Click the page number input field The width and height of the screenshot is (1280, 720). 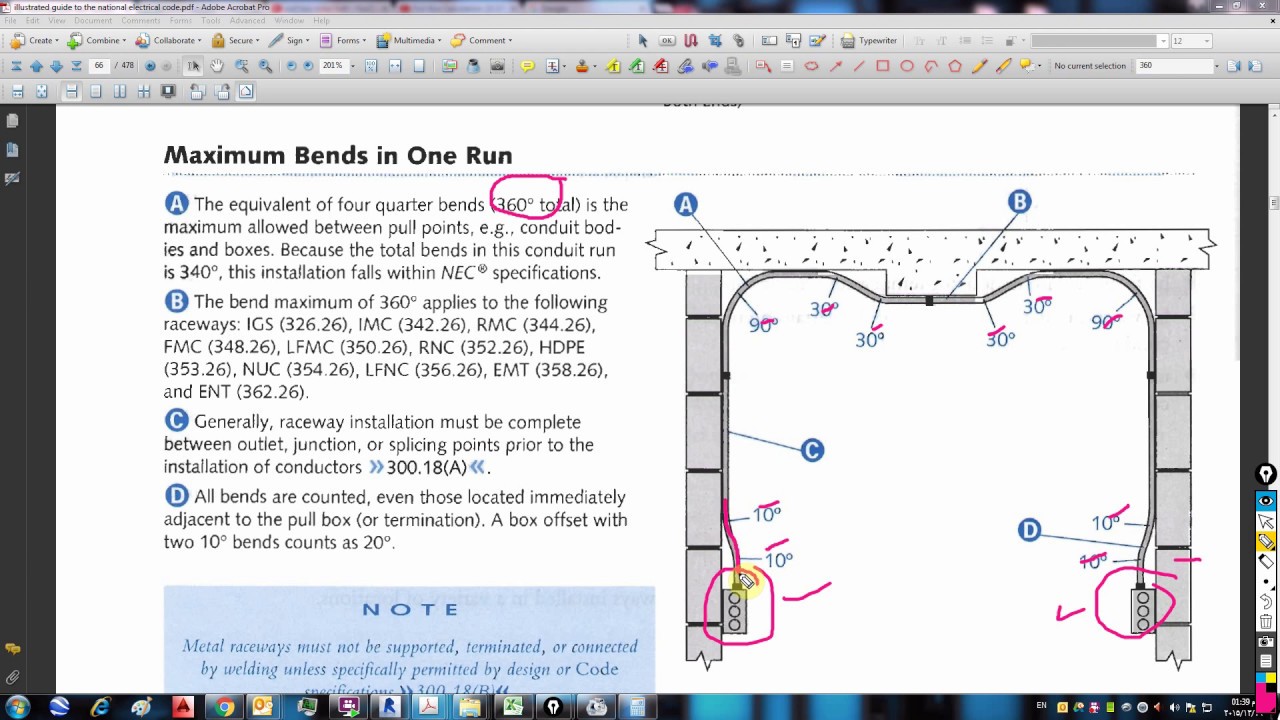(x=99, y=66)
